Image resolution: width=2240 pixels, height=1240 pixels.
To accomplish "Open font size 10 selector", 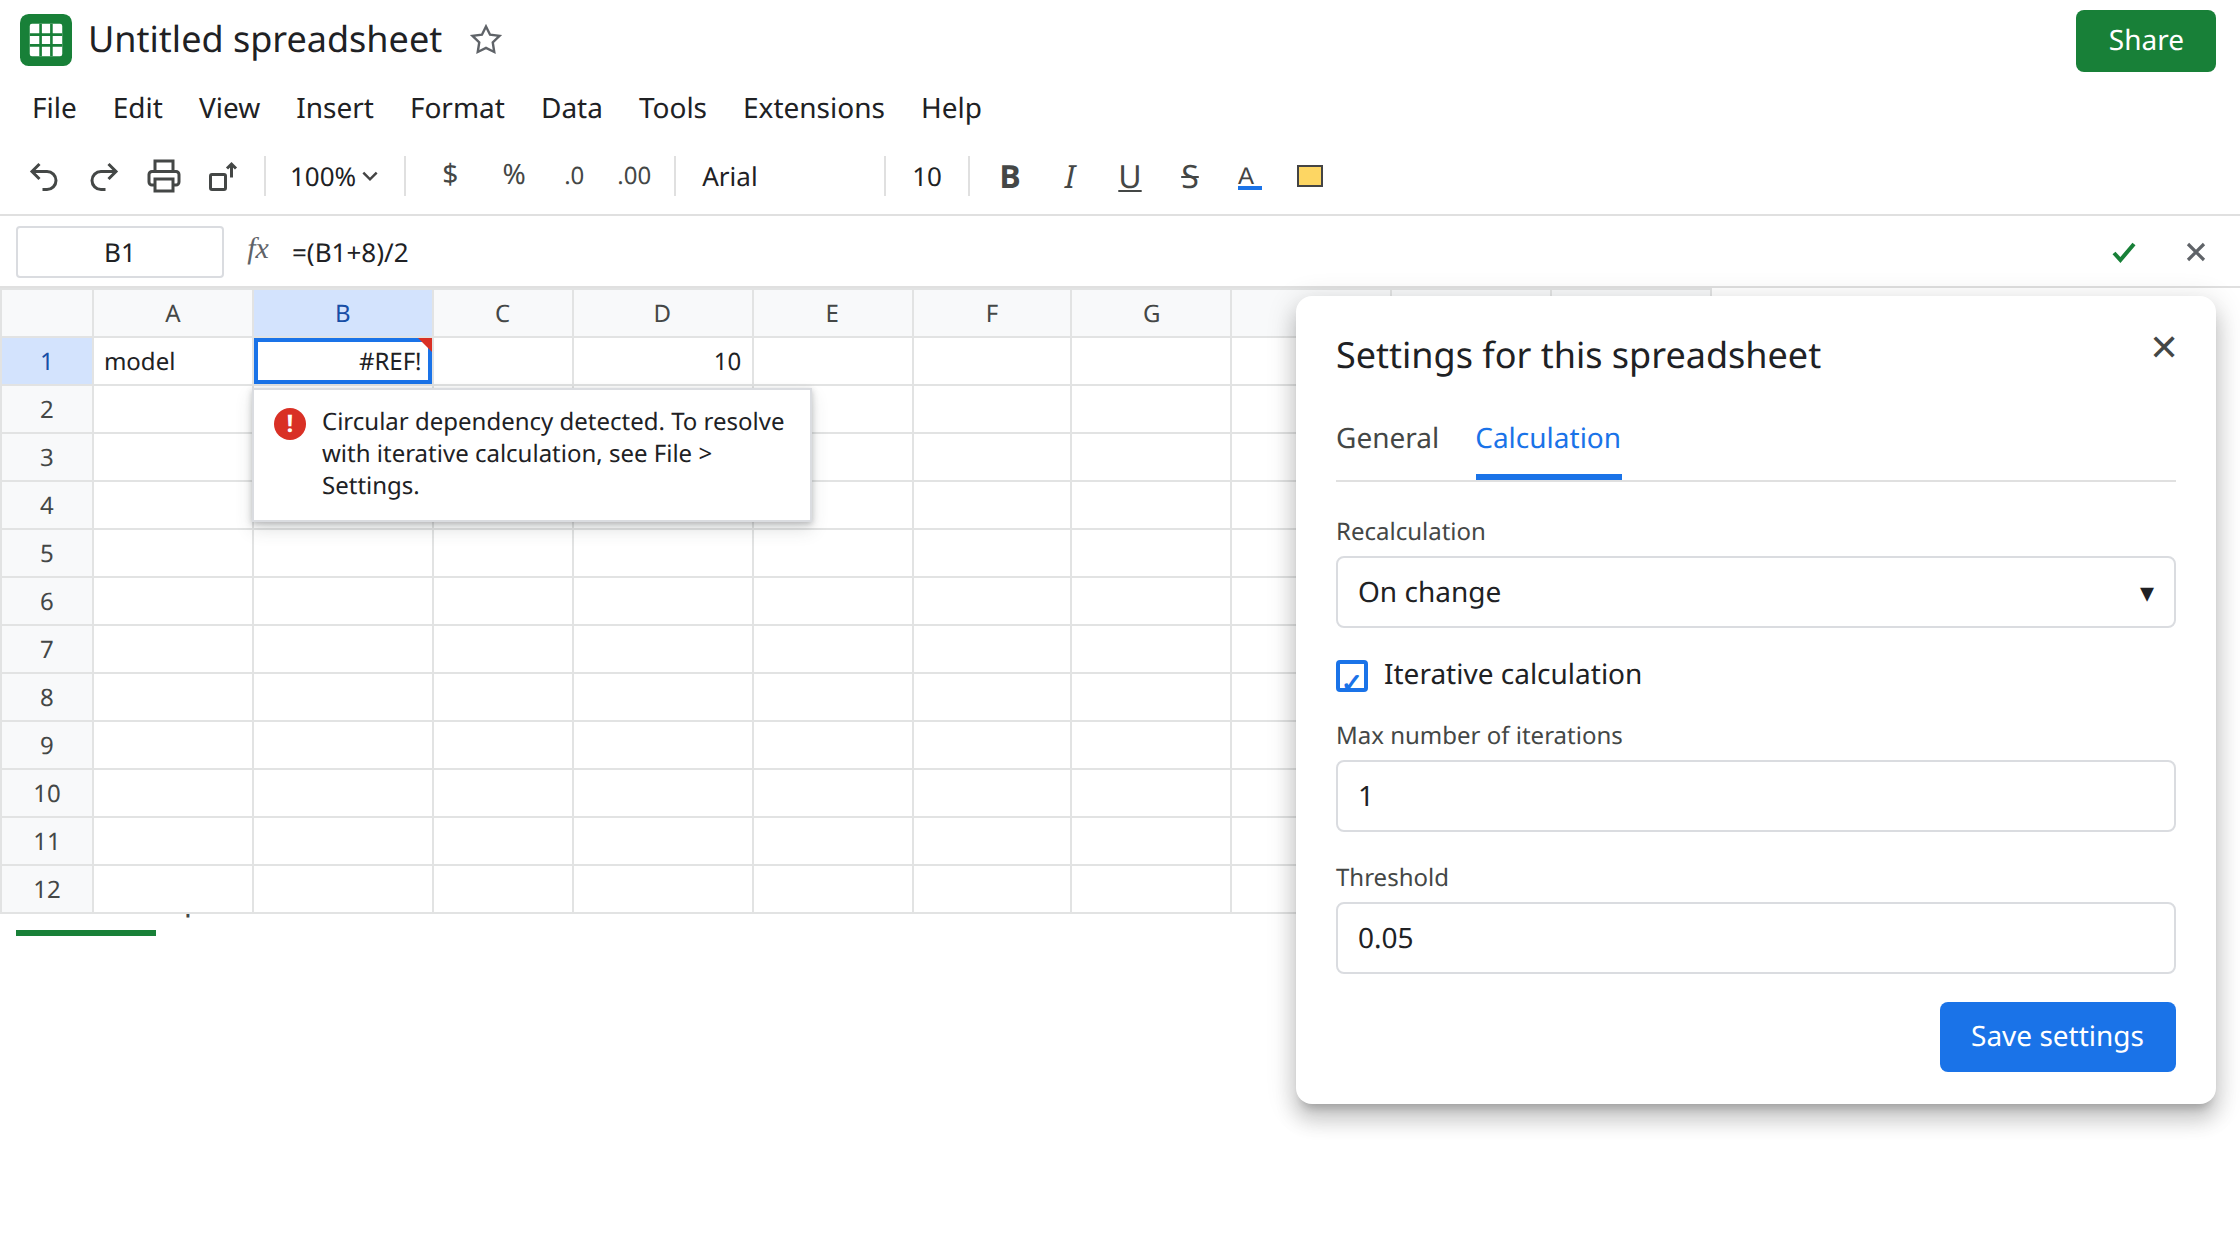I will pyautogui.click(x=927, y=177).
